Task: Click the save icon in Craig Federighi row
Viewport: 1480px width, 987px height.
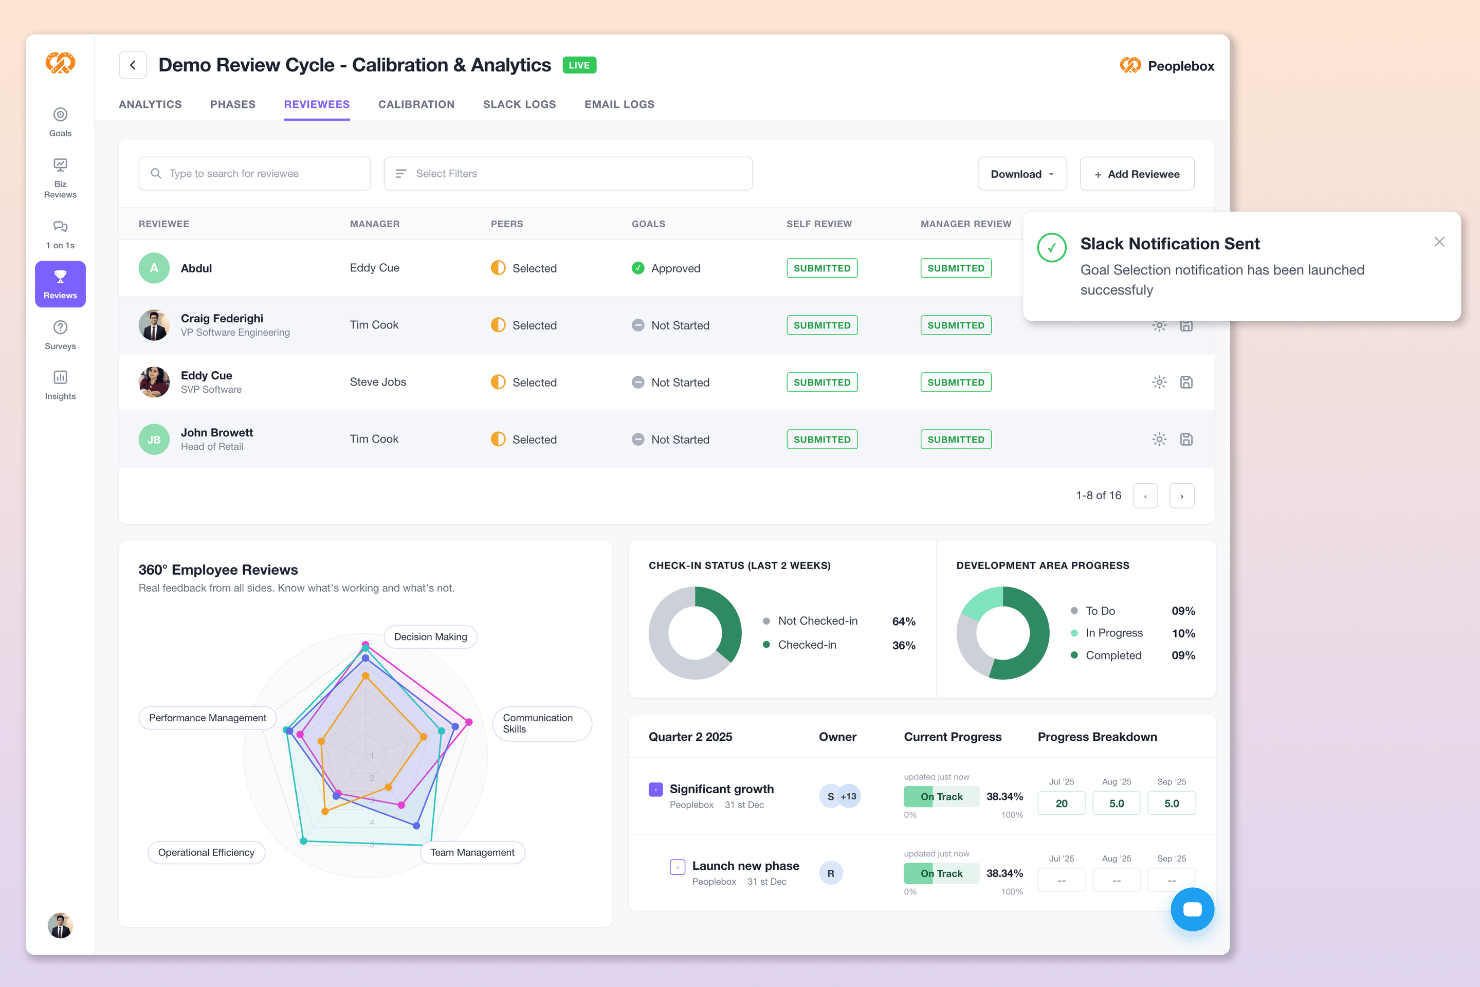Action: (x=1186, y=326)
